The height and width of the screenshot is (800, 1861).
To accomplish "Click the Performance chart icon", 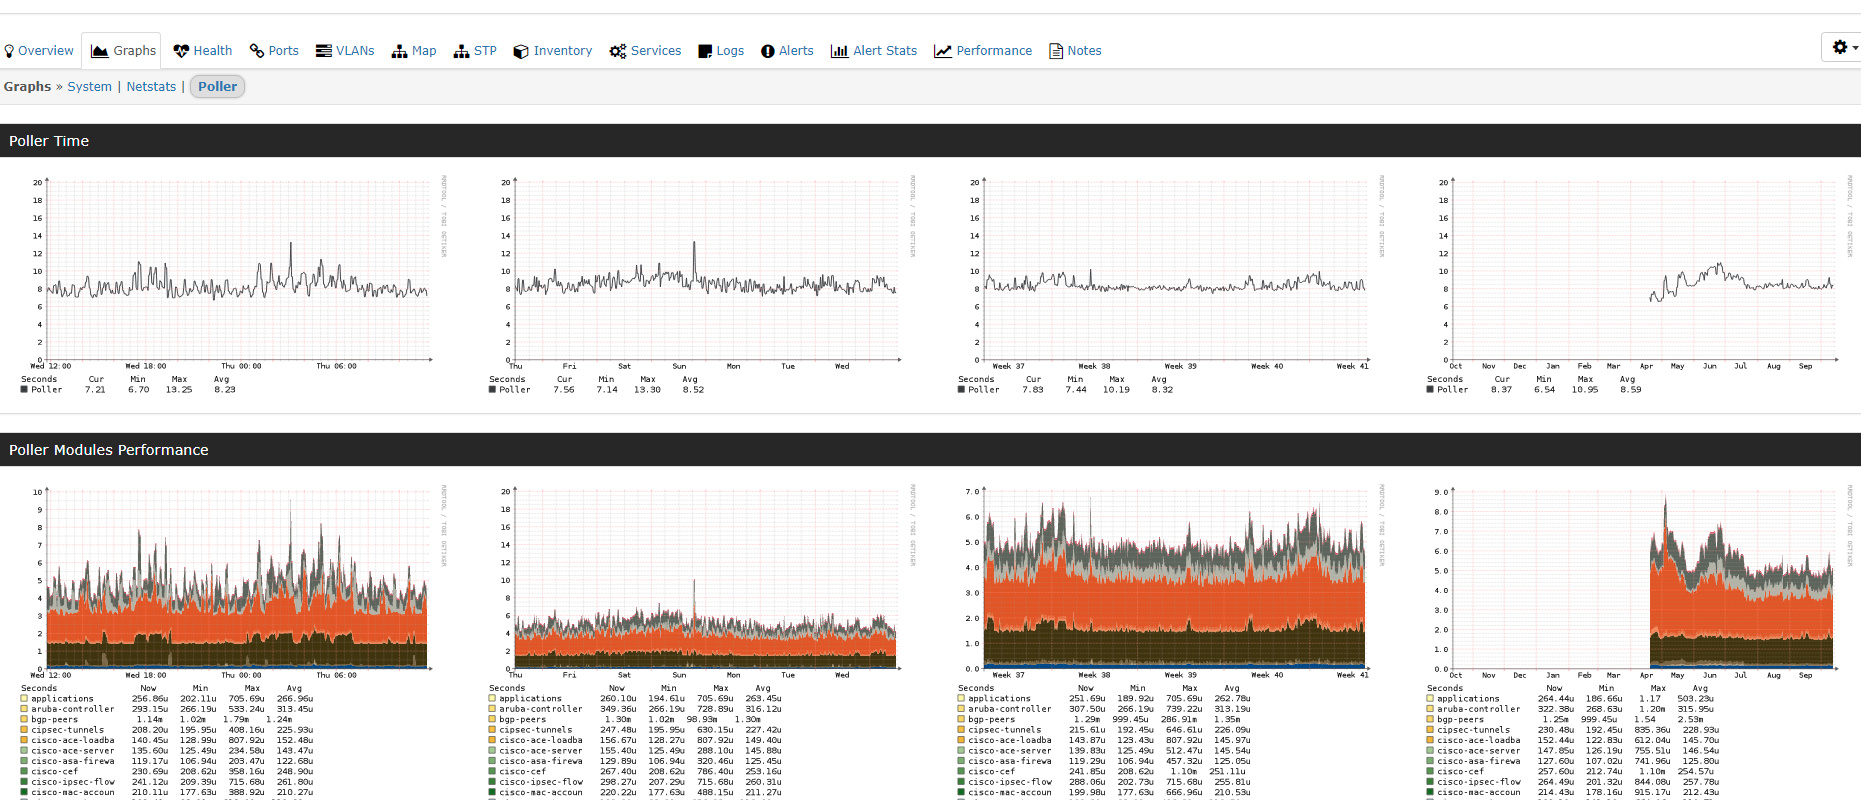I will click(x=942, y=51).
